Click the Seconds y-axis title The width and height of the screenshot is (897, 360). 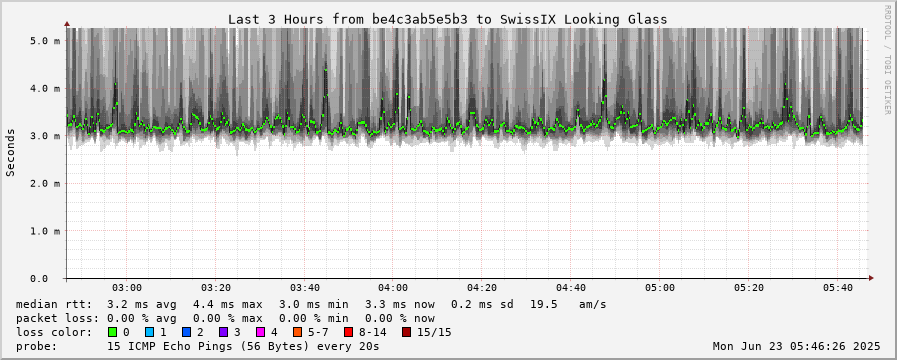(10, 152)
